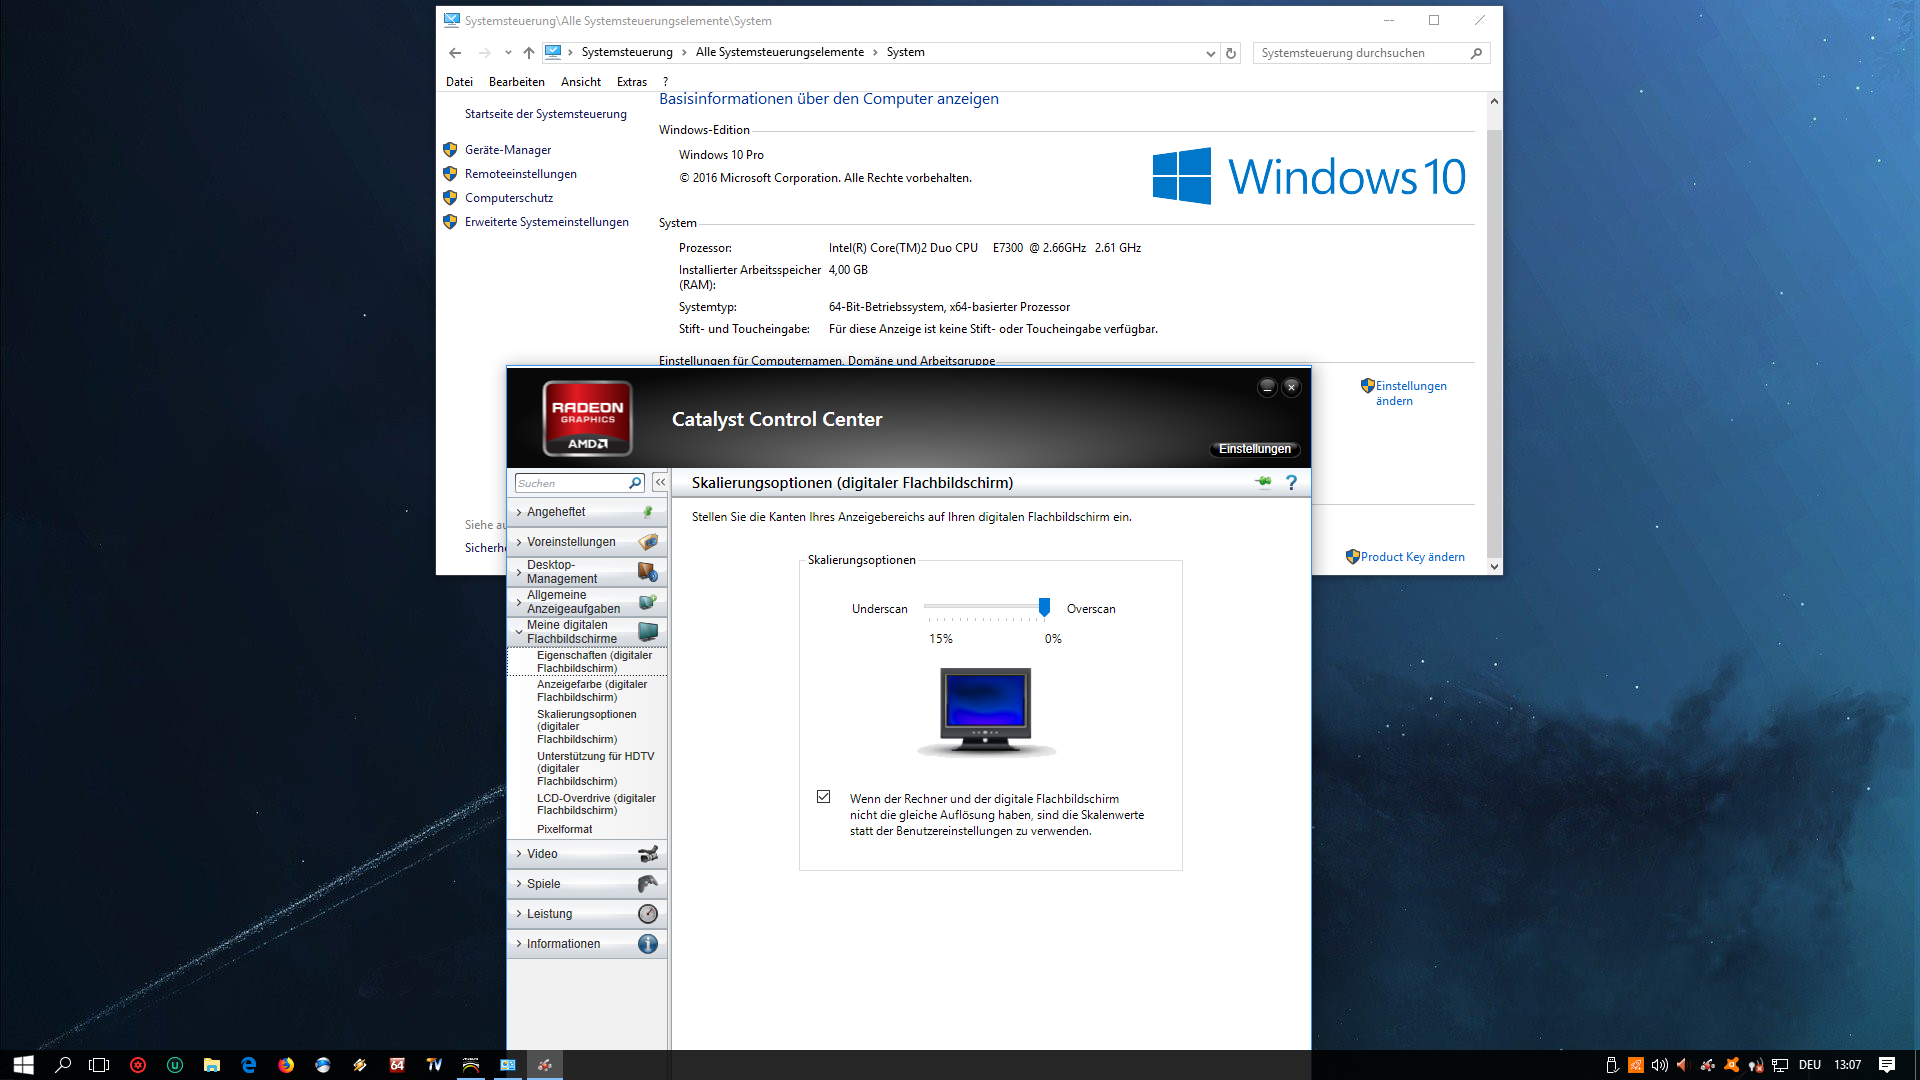Expand the Voreinstellungen section
Screen dimensions: 1920x1080
click(x=519, y=542)
